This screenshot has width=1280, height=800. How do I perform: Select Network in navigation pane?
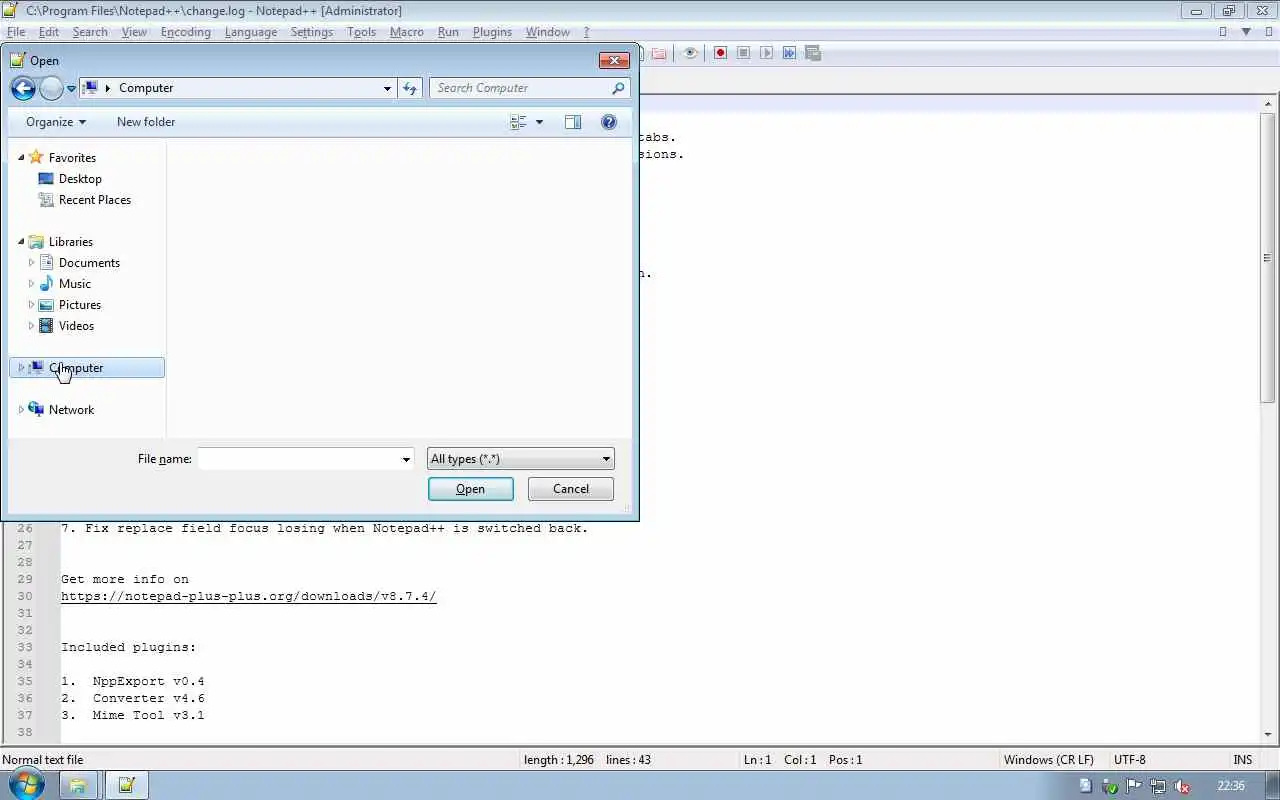point(71,410)
